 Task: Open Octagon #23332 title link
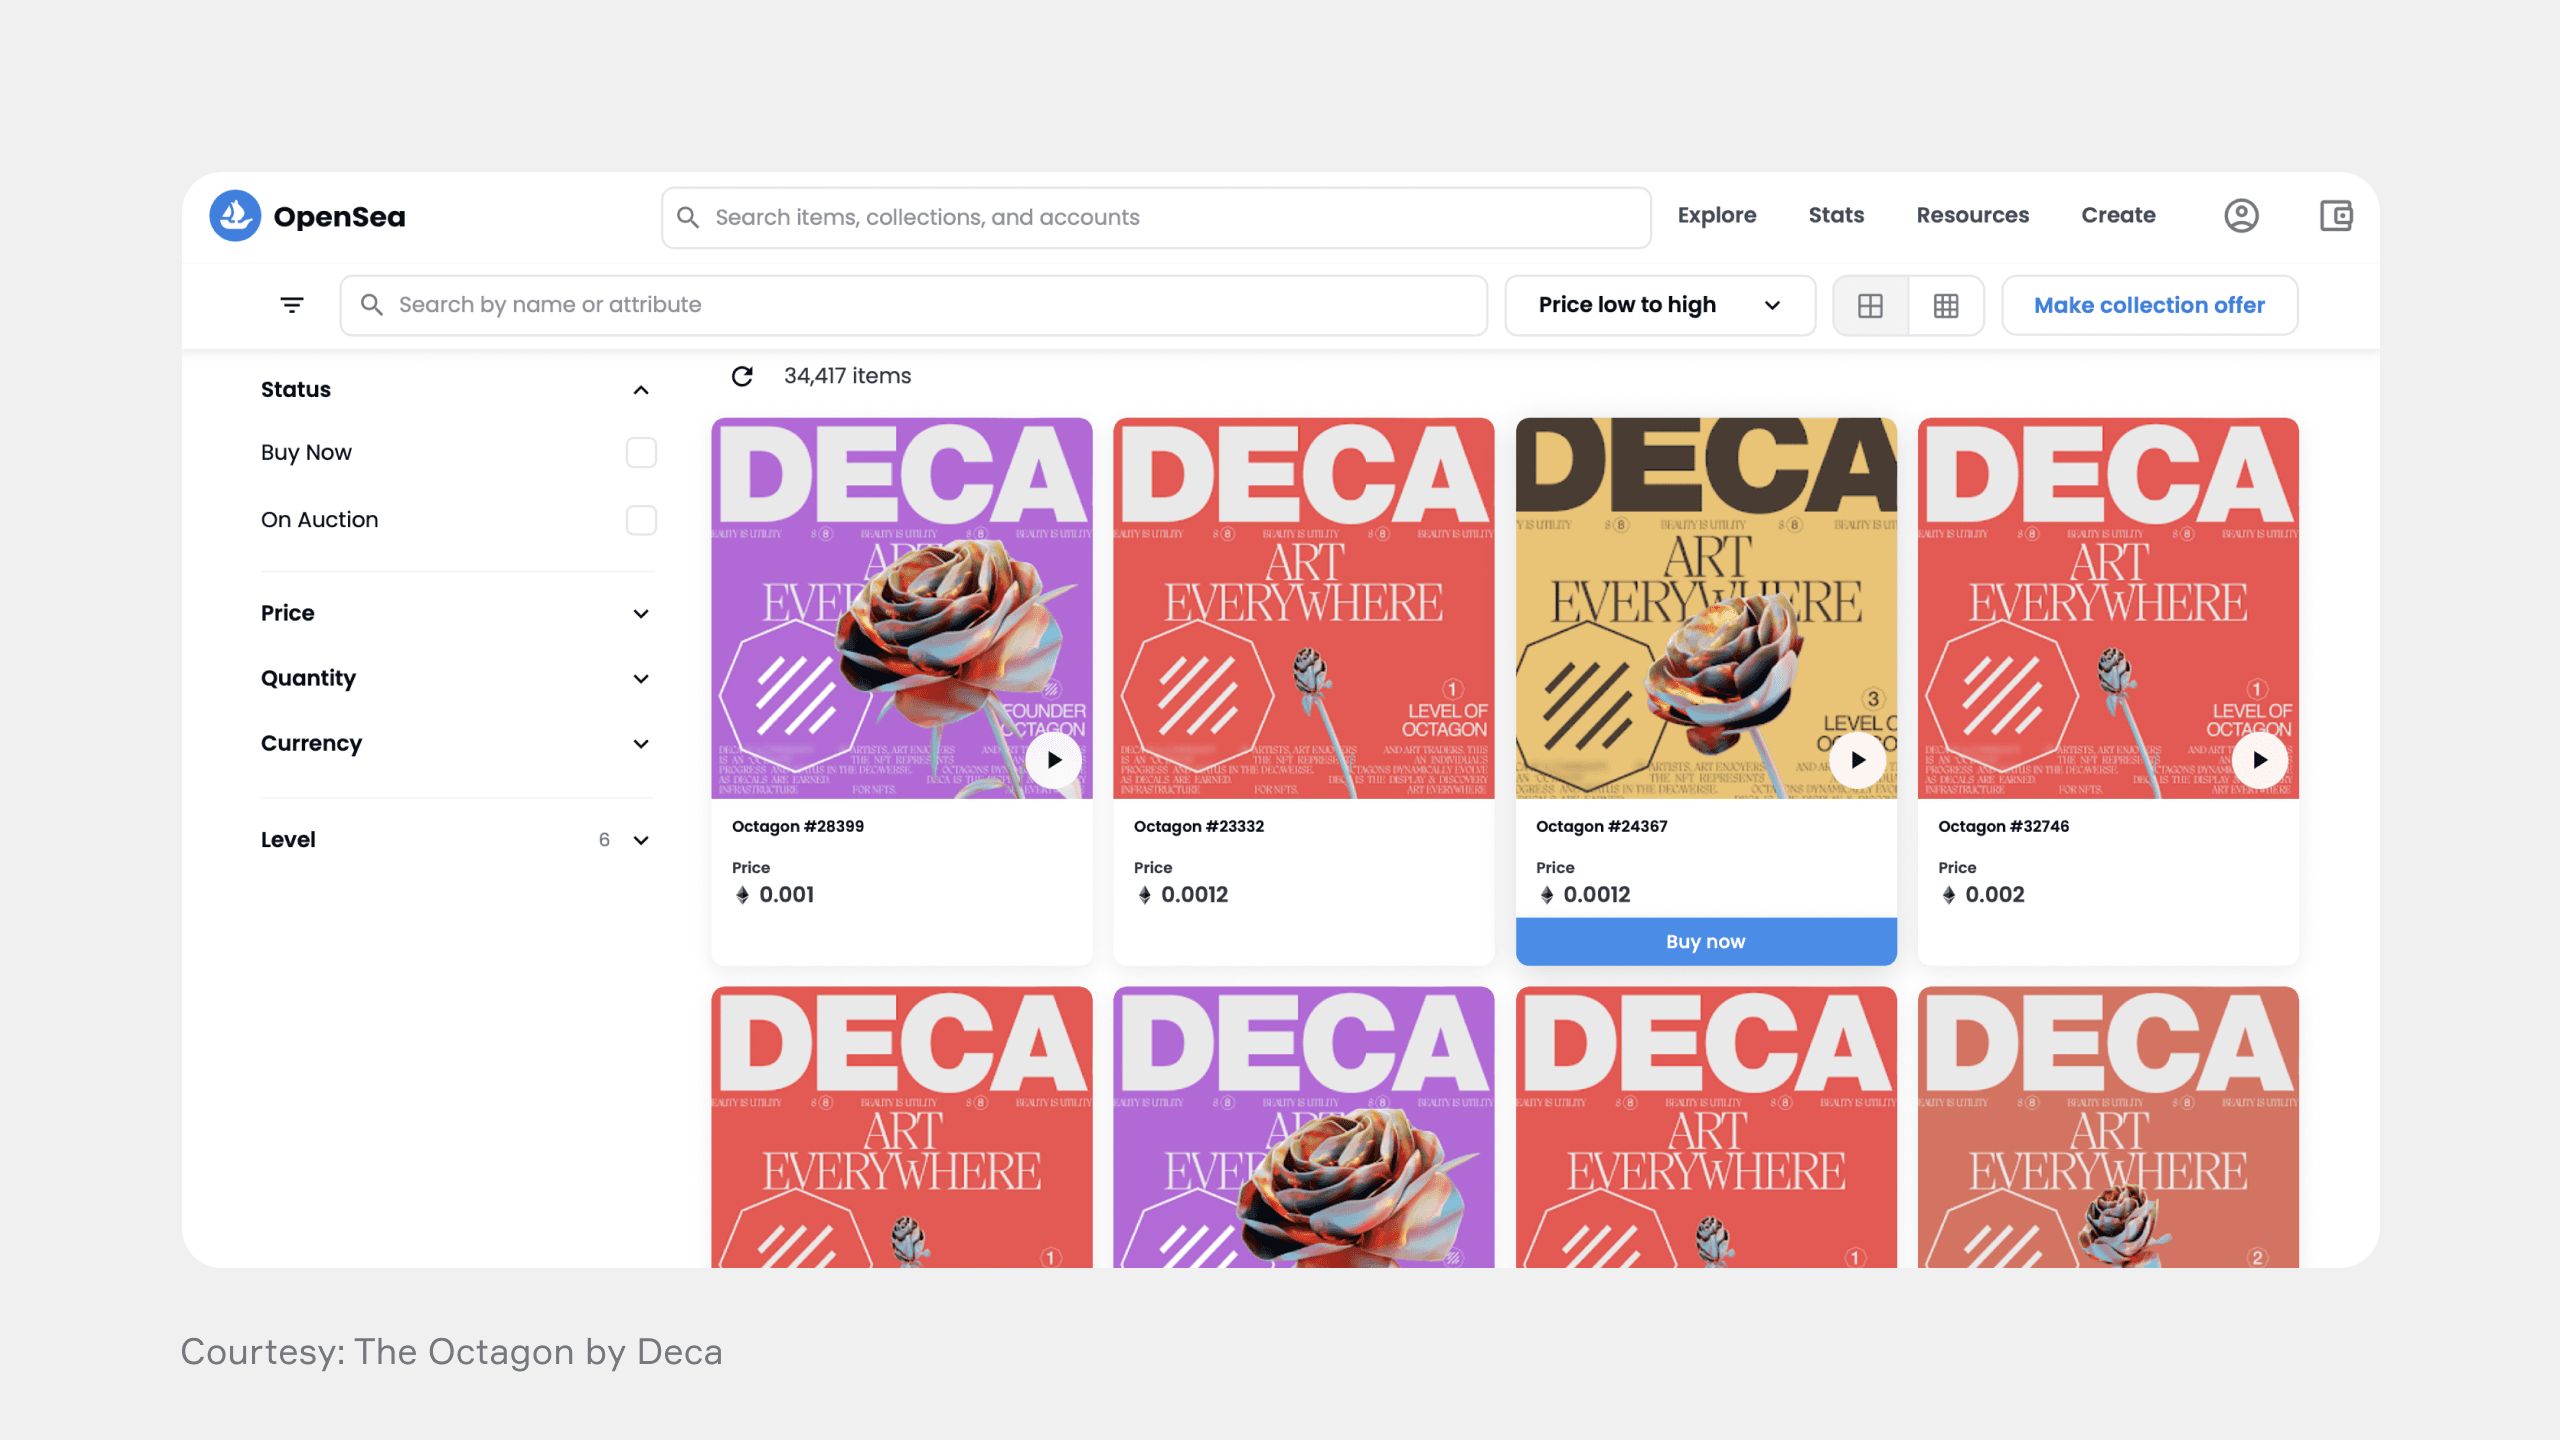coord(1199,827)
